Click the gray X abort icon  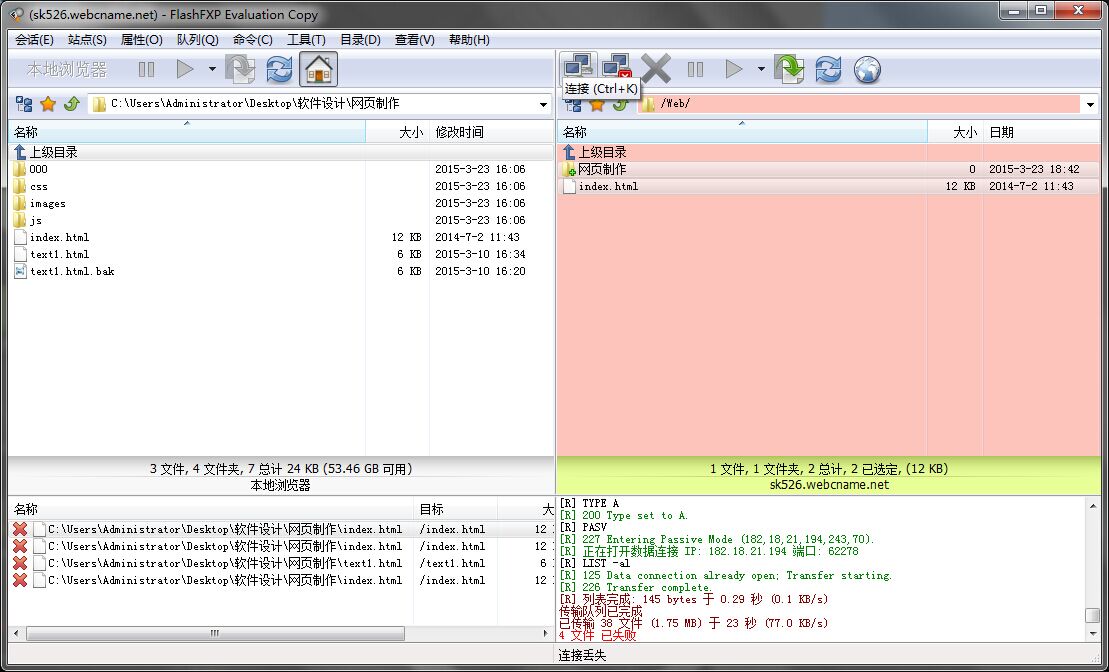(656, 69)
